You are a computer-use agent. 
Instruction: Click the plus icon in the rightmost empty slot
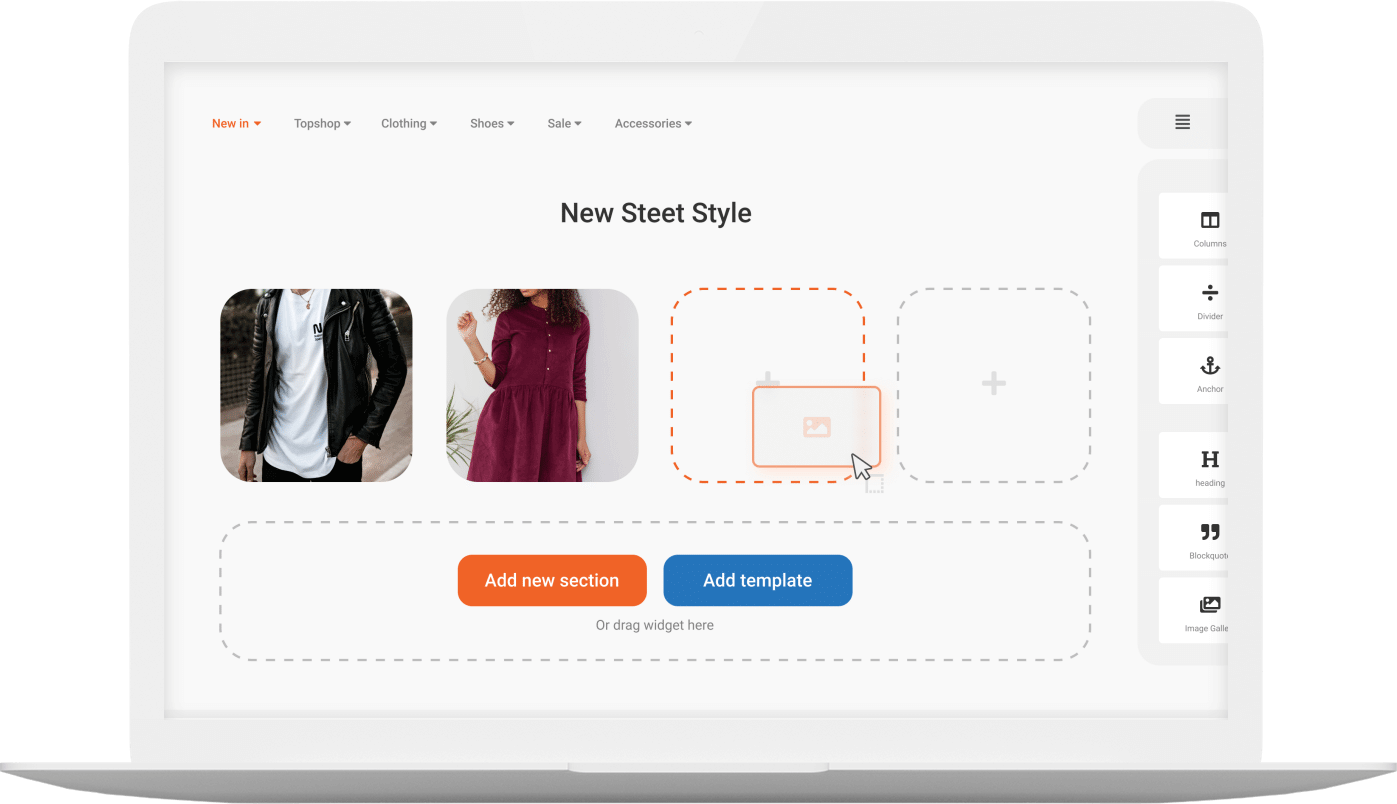(993, 383)
